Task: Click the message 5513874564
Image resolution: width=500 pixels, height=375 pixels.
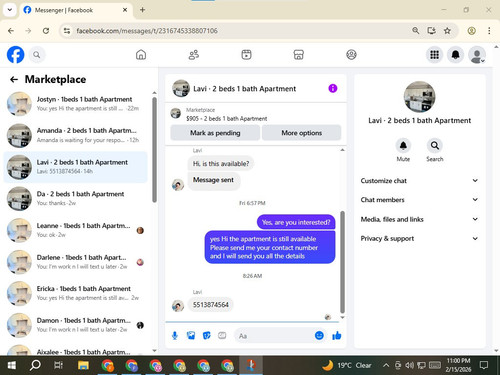Action: [211, 305]
